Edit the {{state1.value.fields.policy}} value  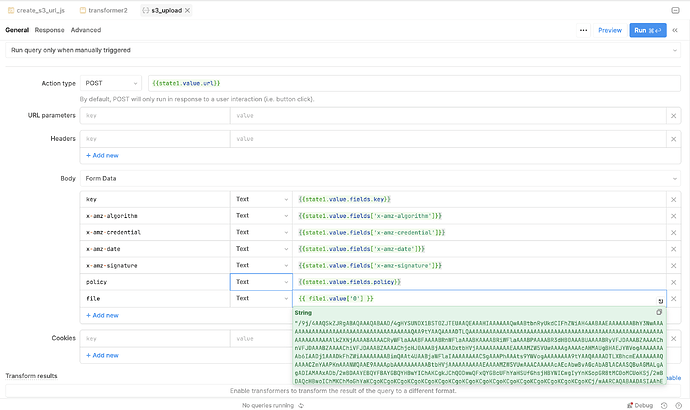pyautogui.click(x=479, y=282)
